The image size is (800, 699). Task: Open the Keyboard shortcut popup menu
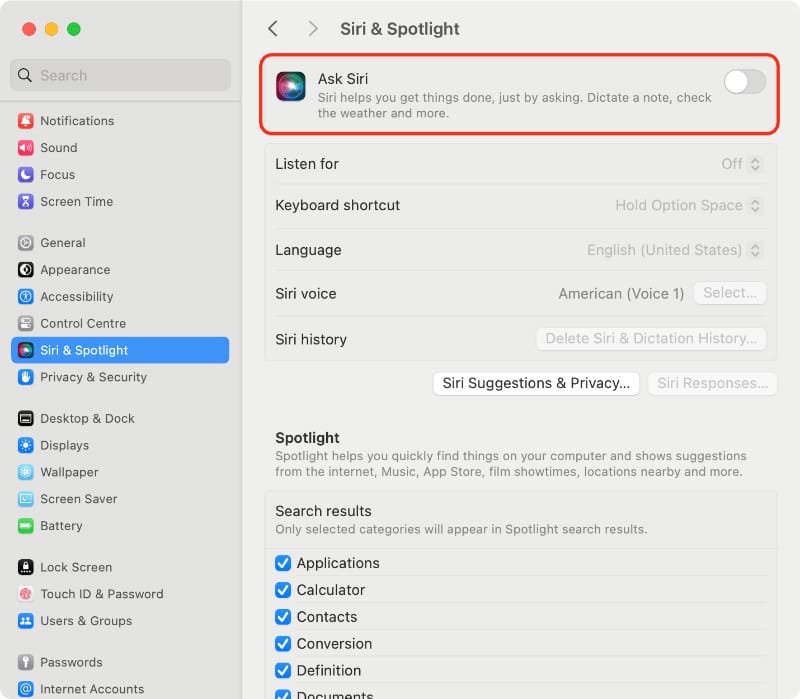click(689, 206)
